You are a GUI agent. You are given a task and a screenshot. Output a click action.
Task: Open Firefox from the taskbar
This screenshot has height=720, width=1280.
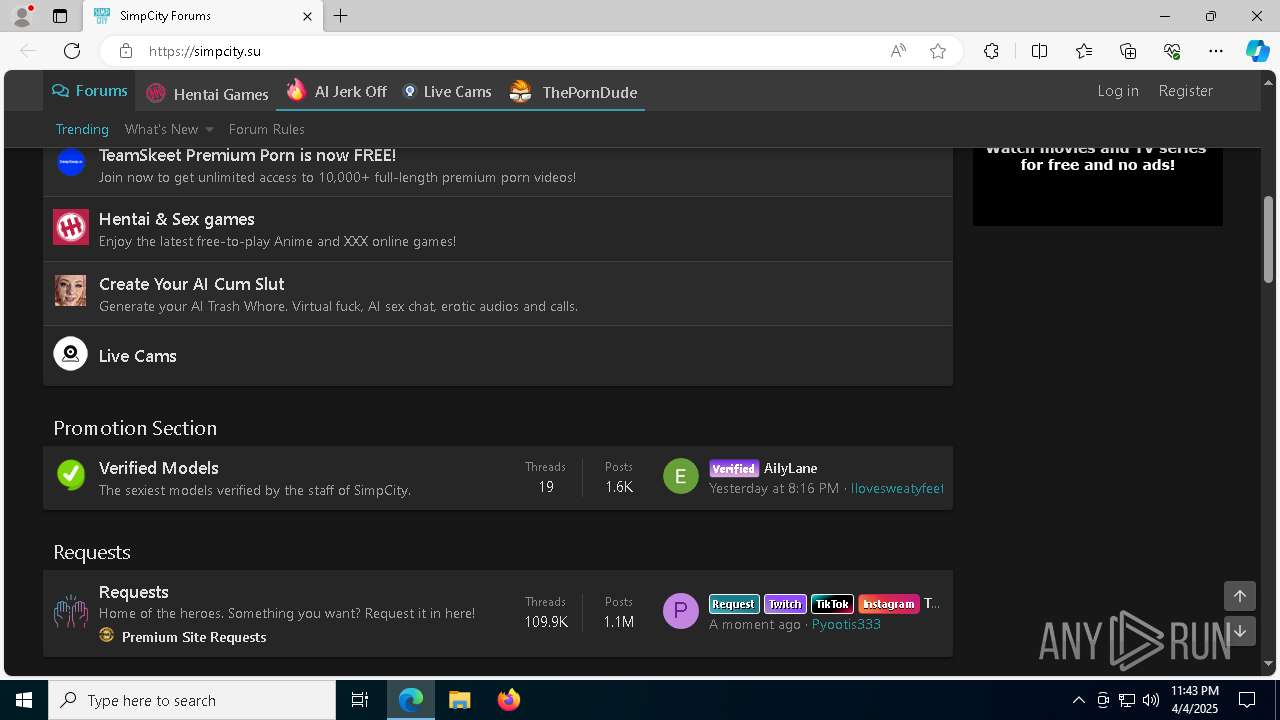pos(508,700)
